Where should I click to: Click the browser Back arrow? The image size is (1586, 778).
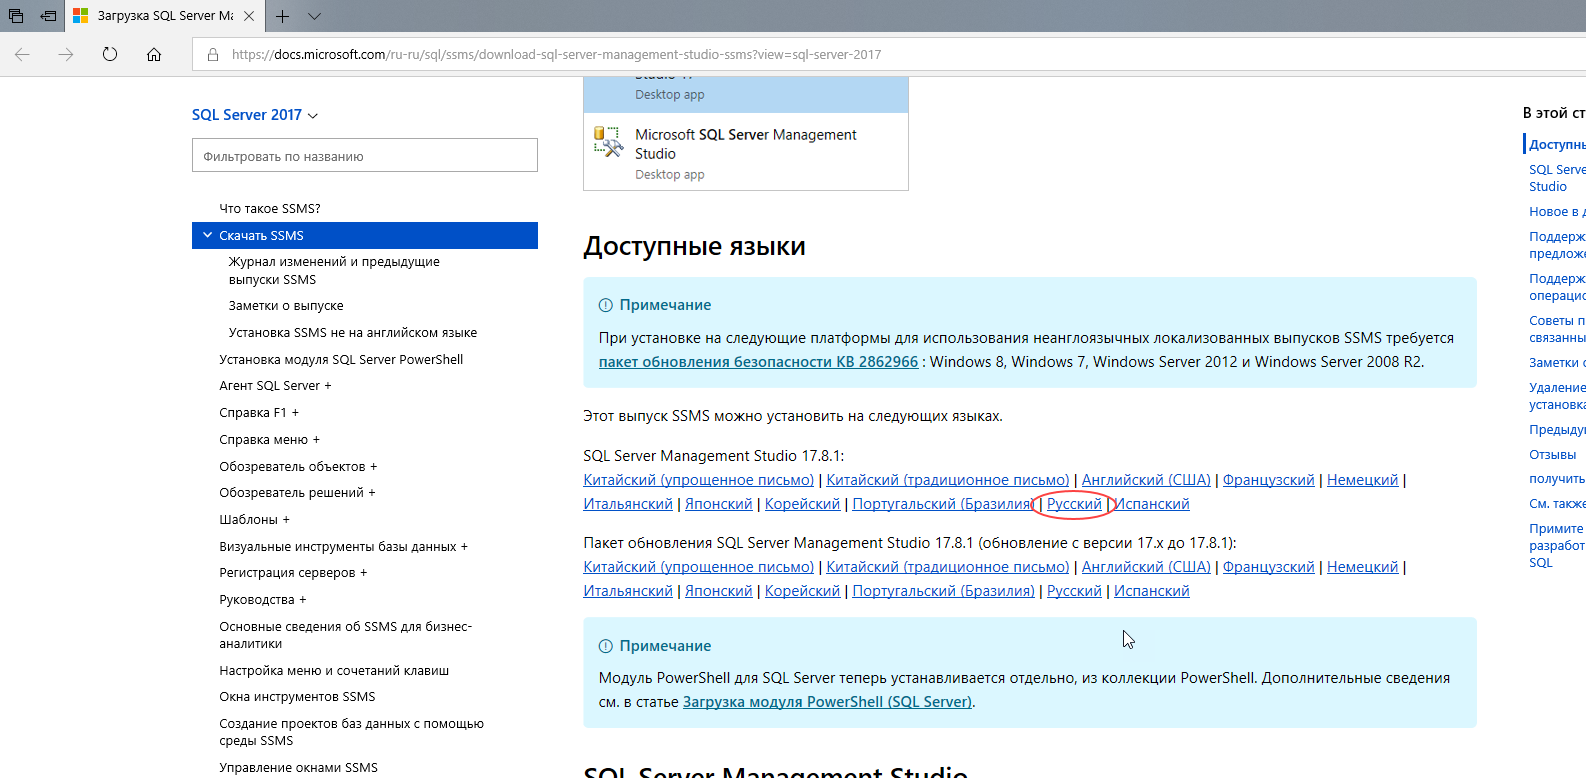point(22,54)
